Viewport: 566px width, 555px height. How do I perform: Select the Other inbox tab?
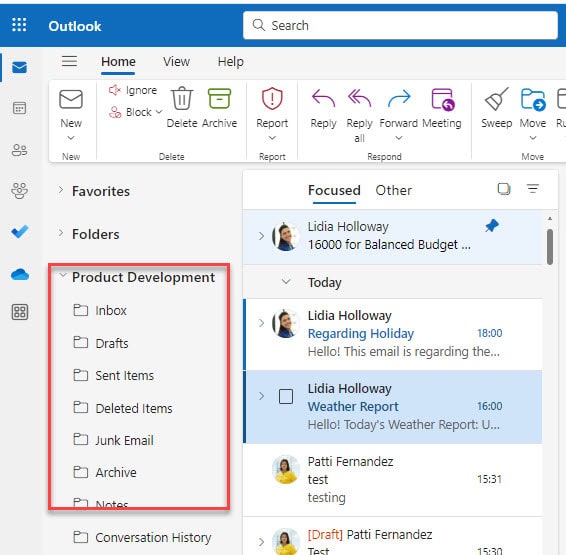click(x=394, y=190)
